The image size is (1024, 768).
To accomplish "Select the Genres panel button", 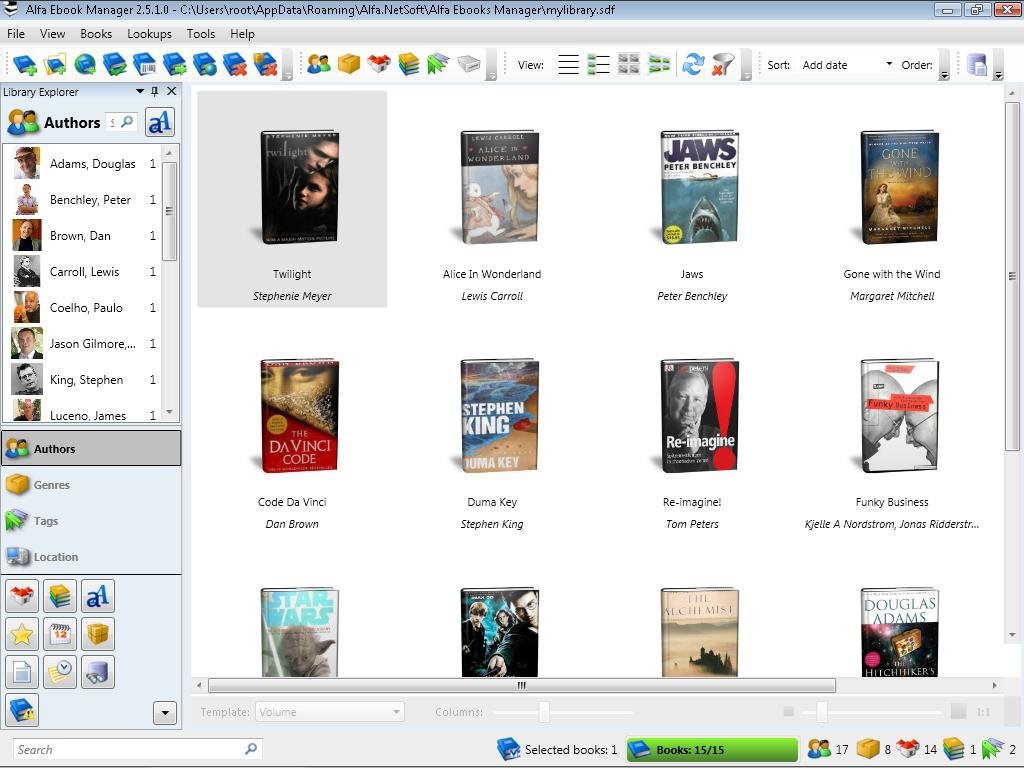I will (x=91, y=485).
